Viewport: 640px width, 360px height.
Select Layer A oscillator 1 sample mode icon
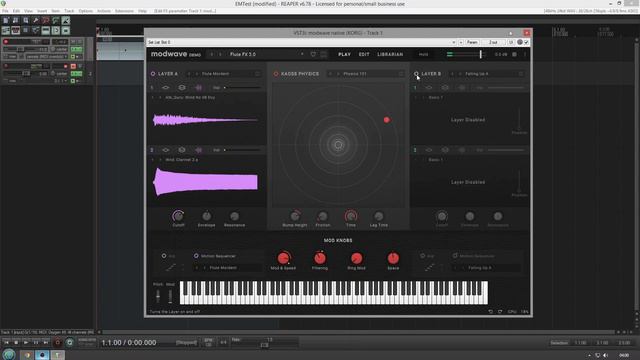pyautogui.click(x=198, y=87)
